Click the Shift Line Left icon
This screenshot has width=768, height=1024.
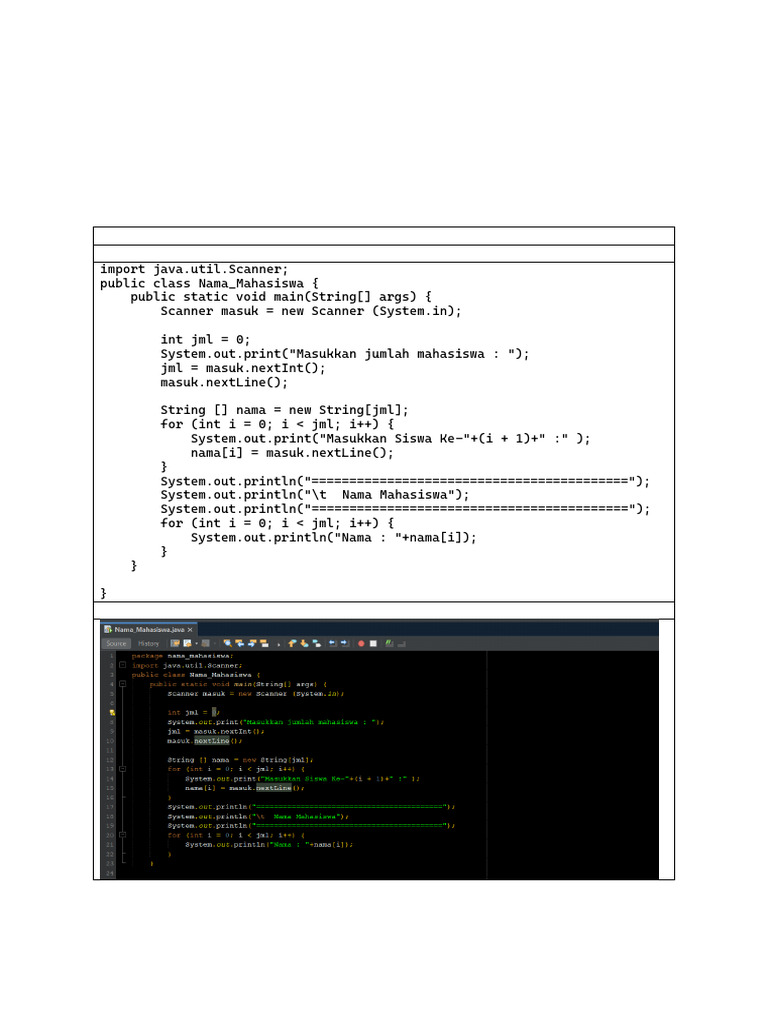click(332, 643)
